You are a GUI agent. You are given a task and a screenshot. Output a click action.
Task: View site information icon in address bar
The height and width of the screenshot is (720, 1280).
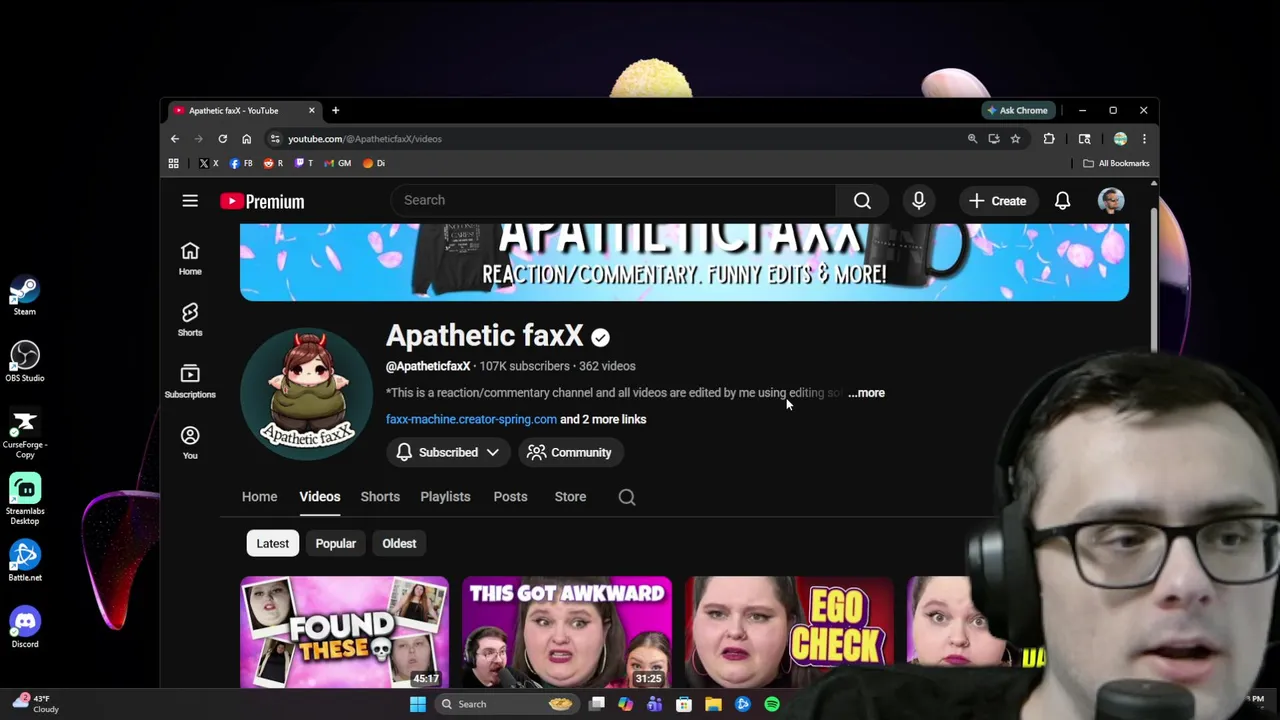pos(275,139)
